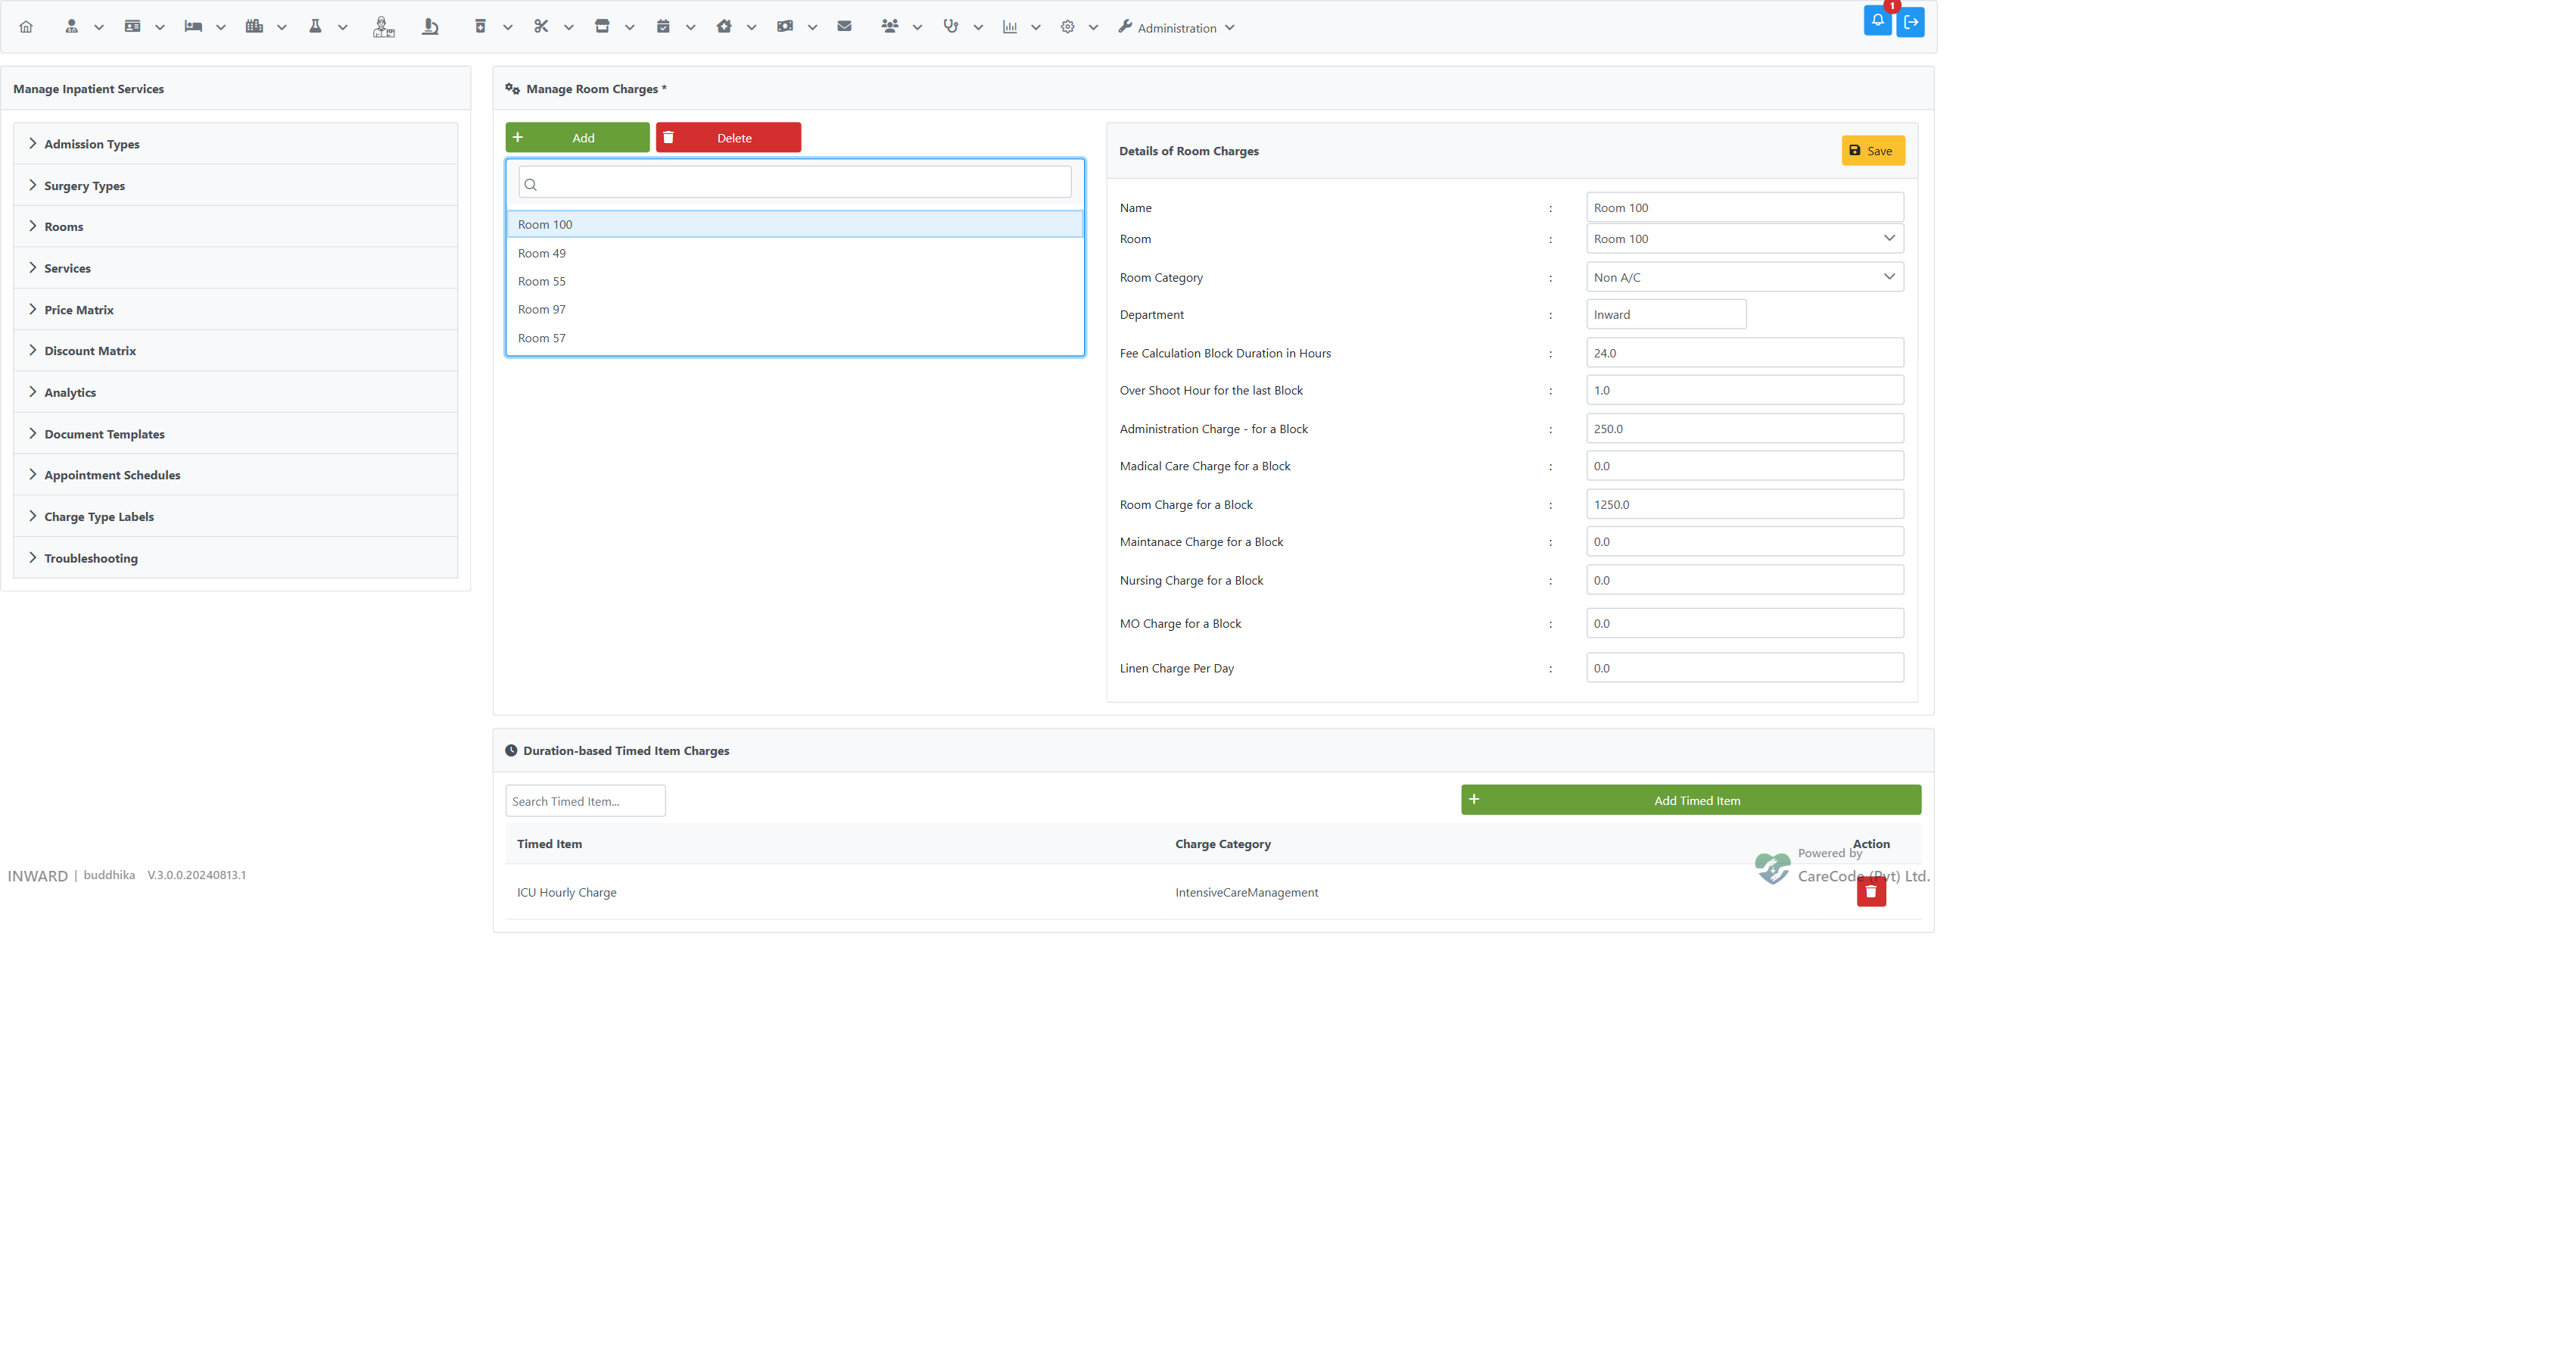2576x1357 pixels.
Task: Save the room charge details
Action: 1872,151
